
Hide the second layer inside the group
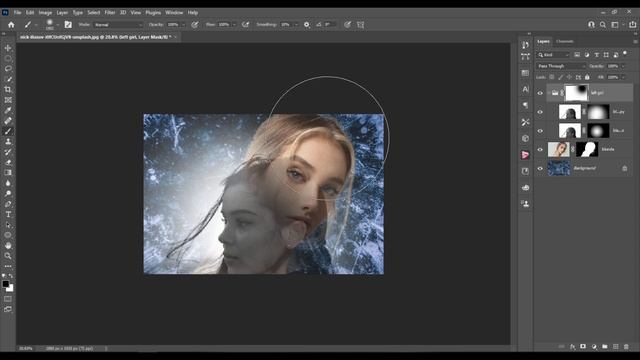(540, 131)
